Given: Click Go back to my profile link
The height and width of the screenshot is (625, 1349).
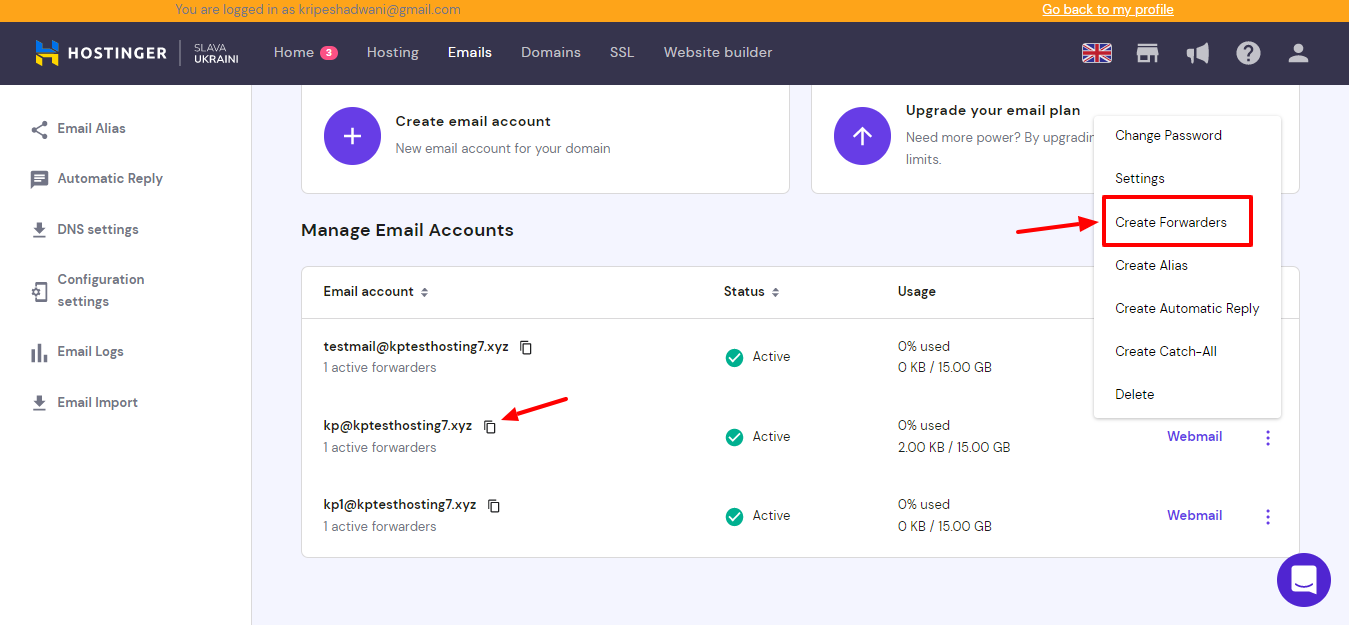Looking at the screenshot, I should point(1107,10).
